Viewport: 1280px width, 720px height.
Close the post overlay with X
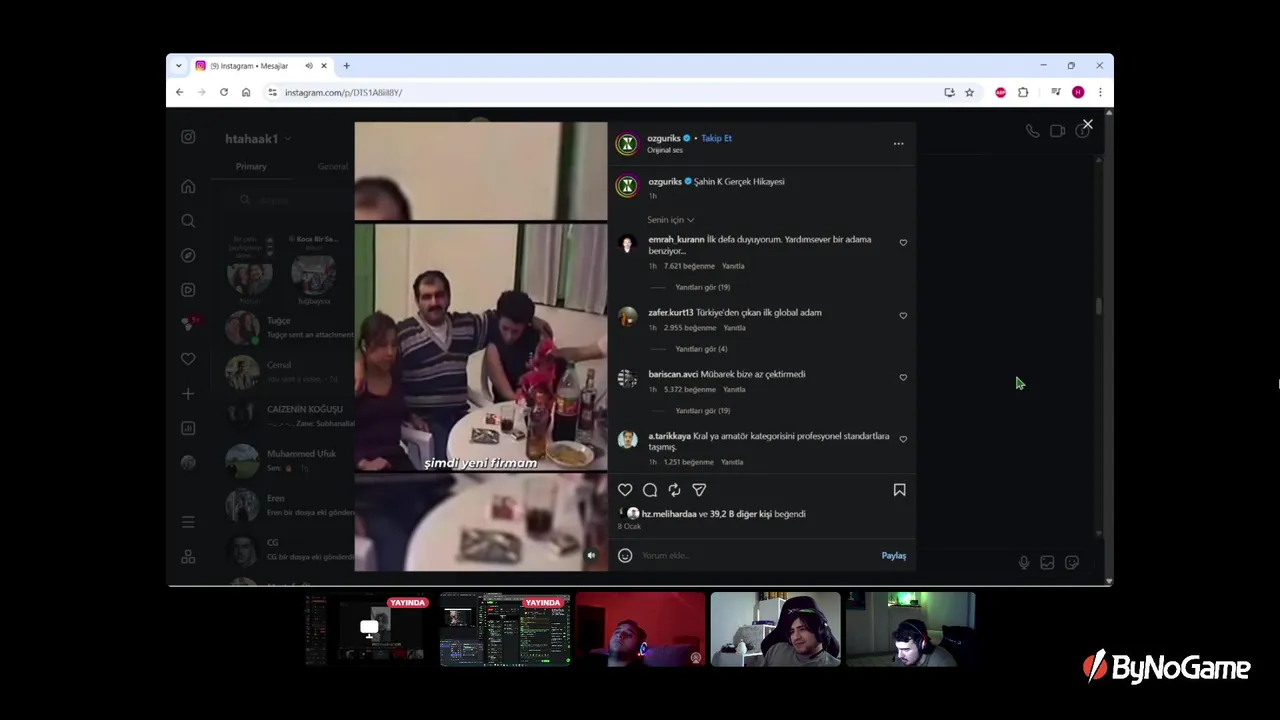coord(1088,125)
